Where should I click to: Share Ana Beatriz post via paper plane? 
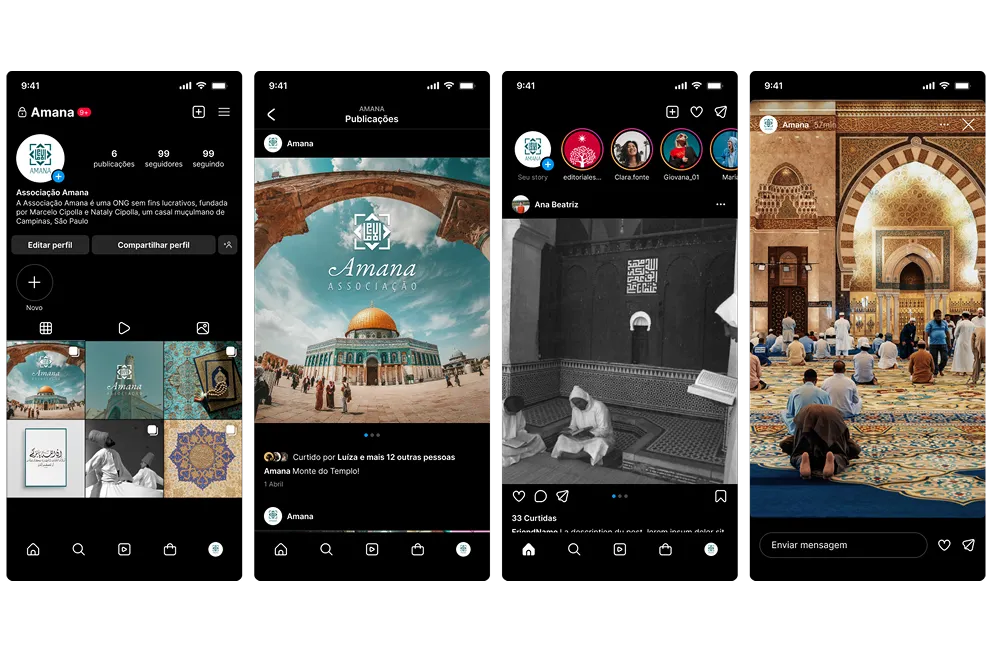(x=562, y=496)
